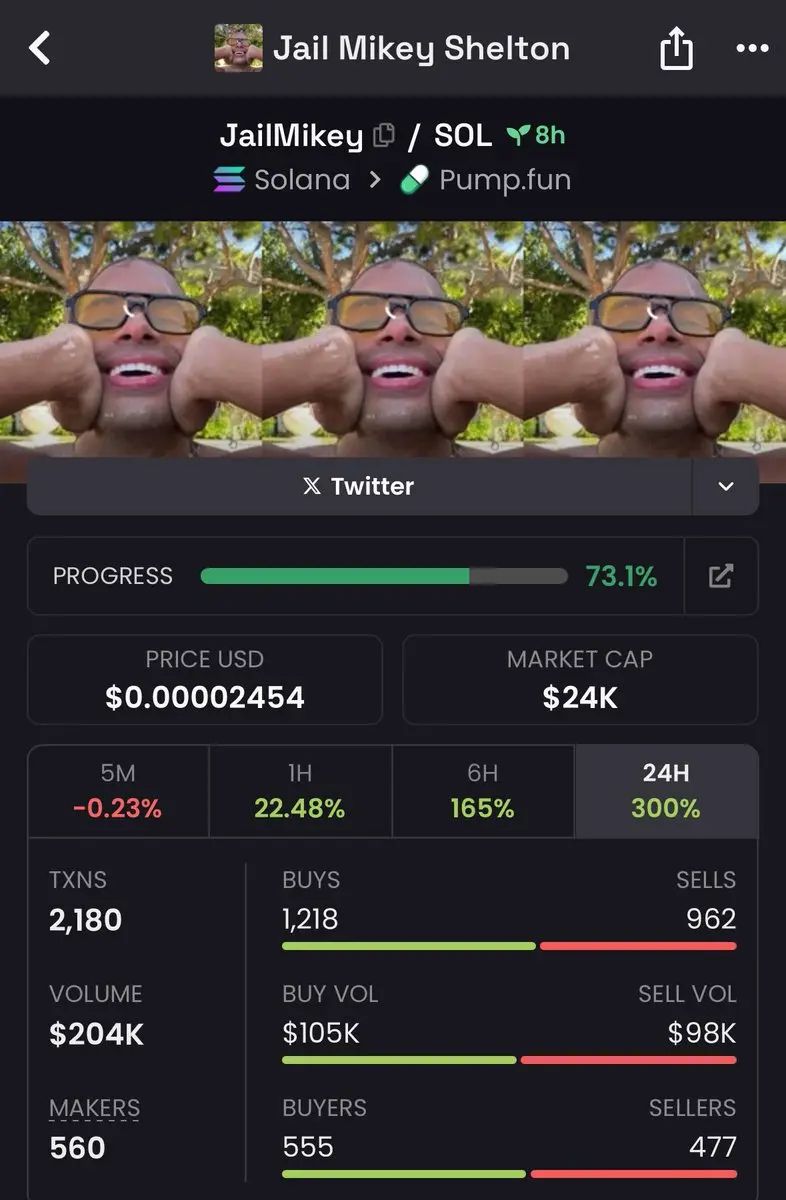Tap the token banner image

pyautogui.click(x=393, y=339)
